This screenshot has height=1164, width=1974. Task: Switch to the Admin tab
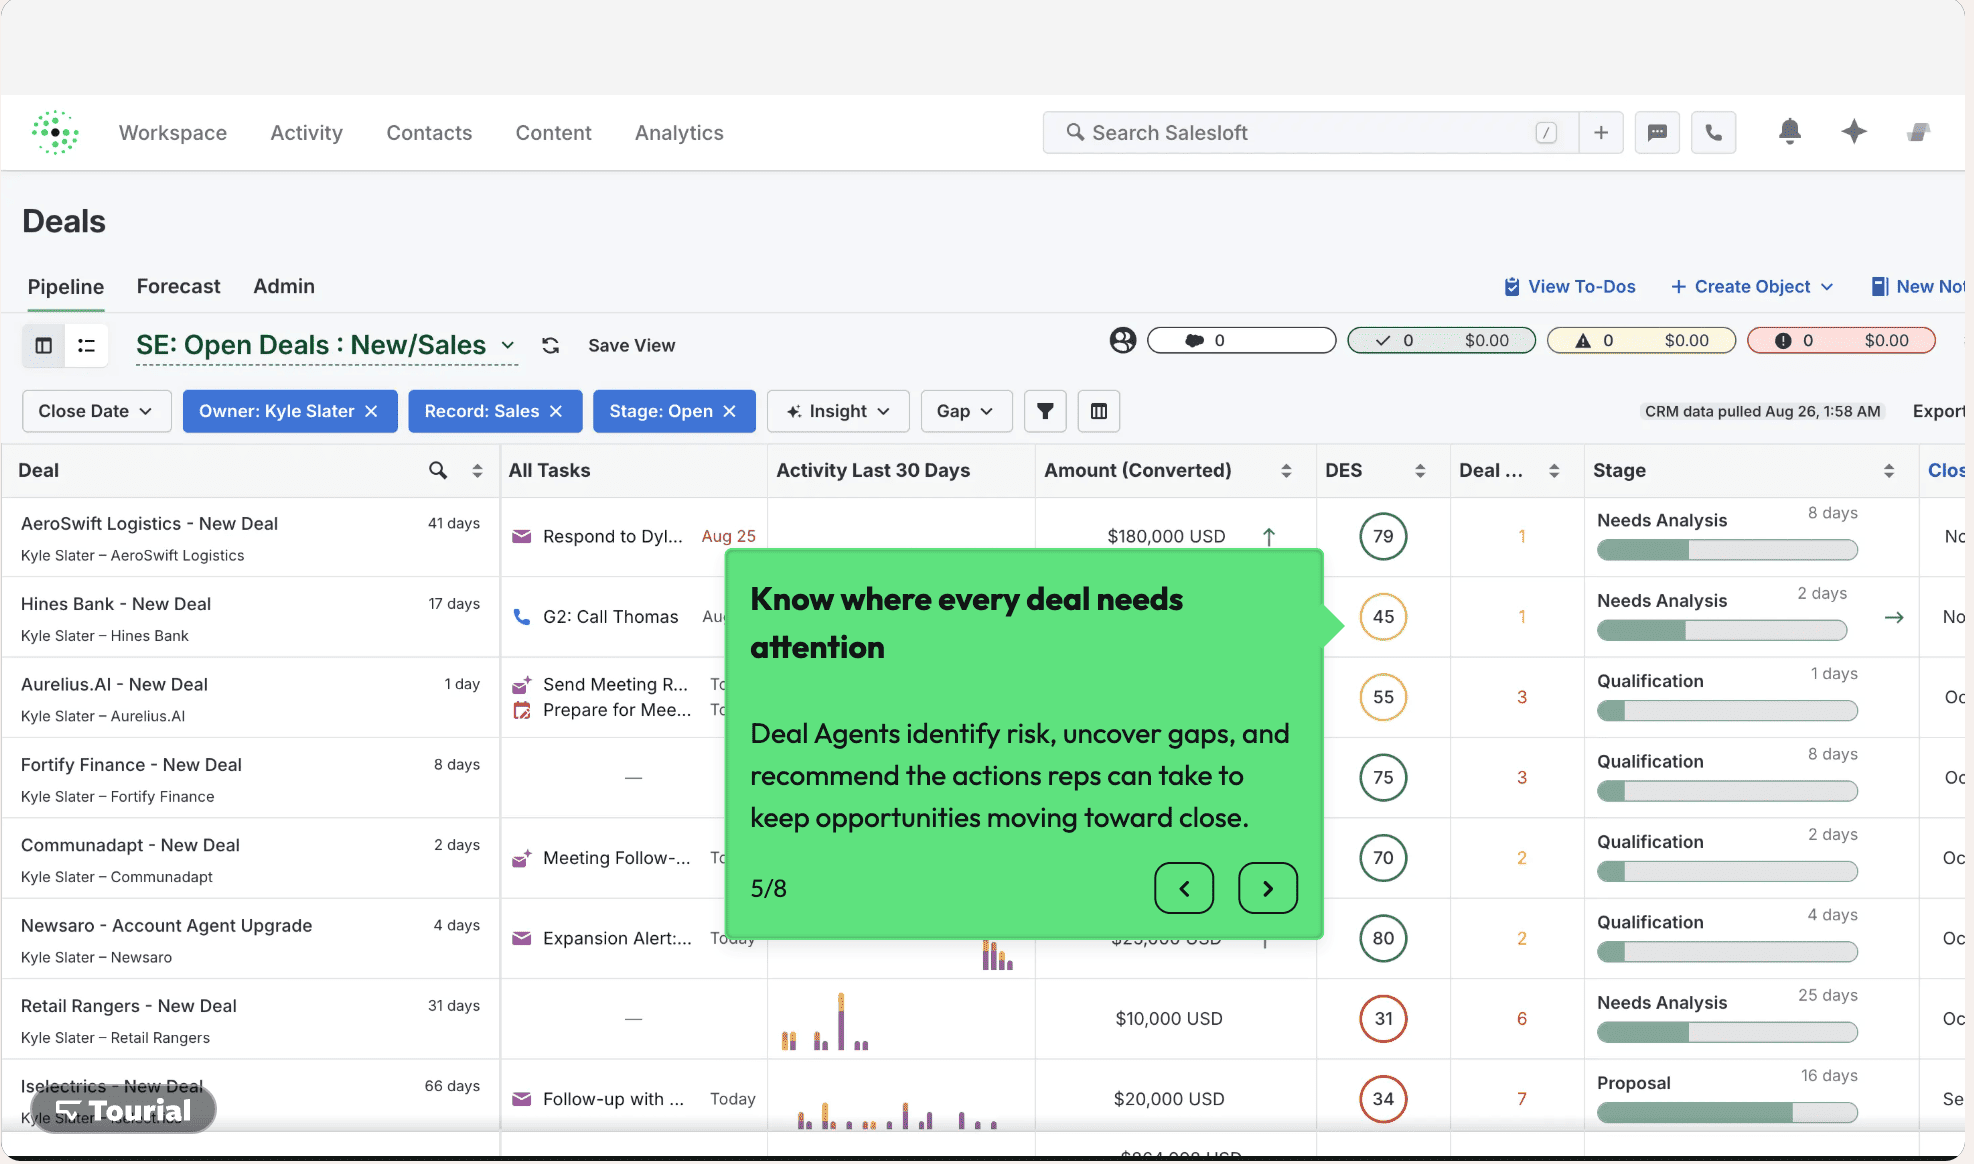tap(284, 286)
